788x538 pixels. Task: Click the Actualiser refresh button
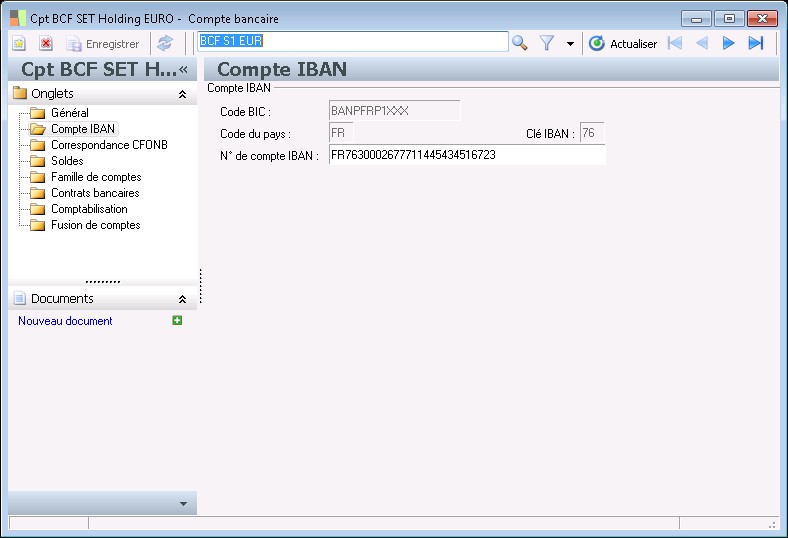click(x=623, y=44)
